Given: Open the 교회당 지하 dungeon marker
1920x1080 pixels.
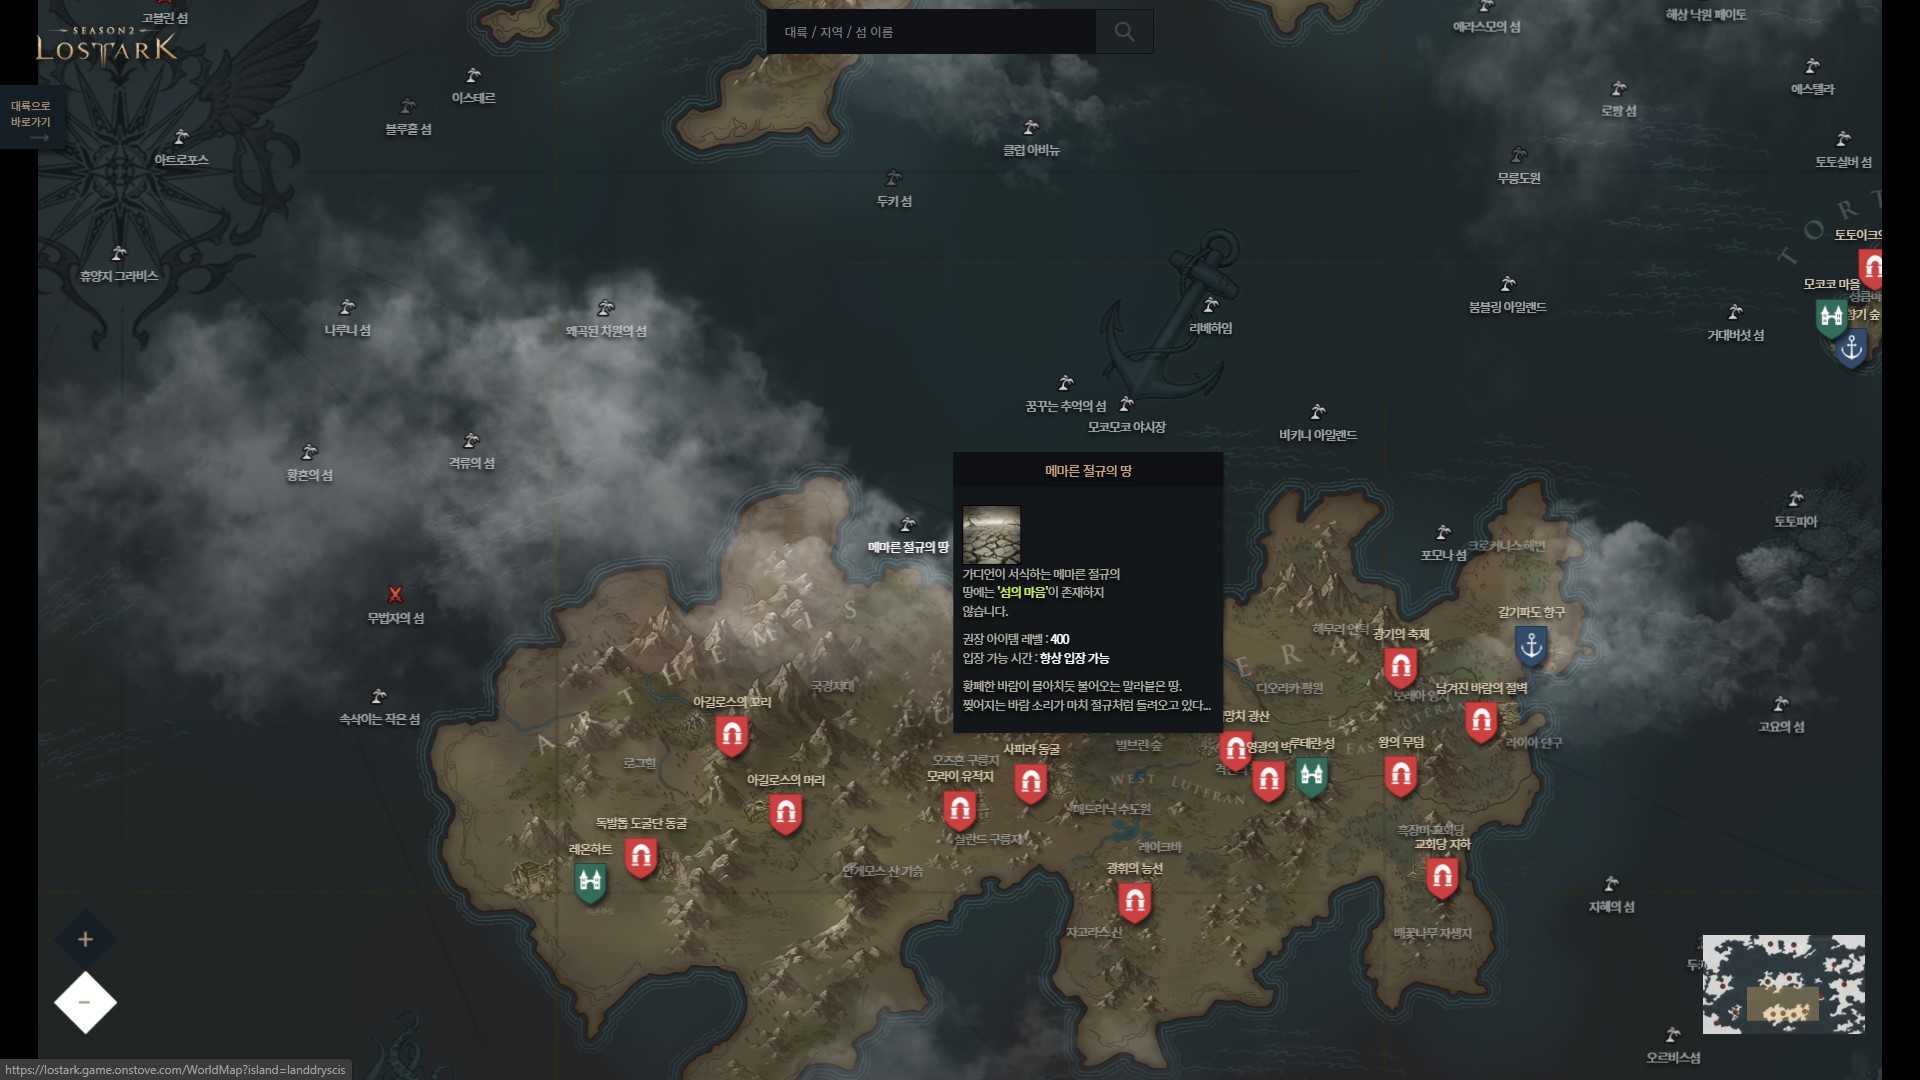Looking at the screenshot, I should 1442,879.
